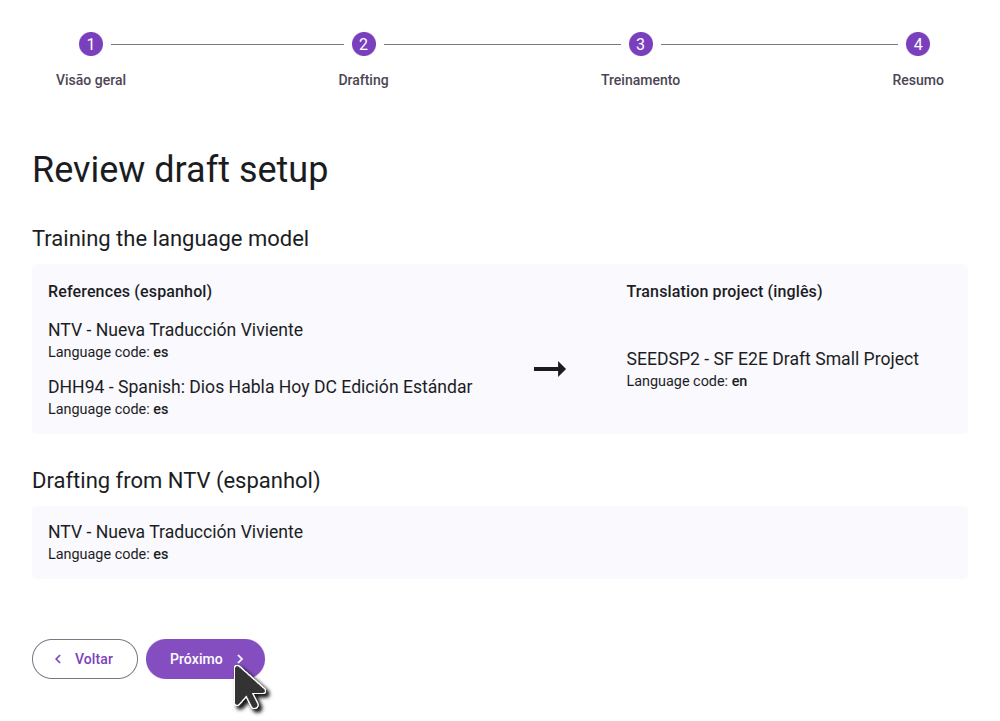
Task: Click the left chevron inside Voltar
Action: coord(58,659)
